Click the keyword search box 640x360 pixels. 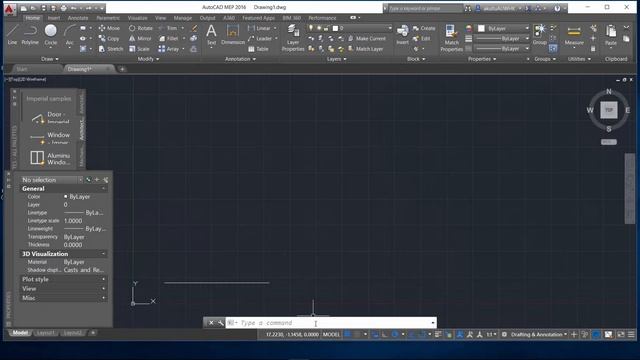point(425,8)
